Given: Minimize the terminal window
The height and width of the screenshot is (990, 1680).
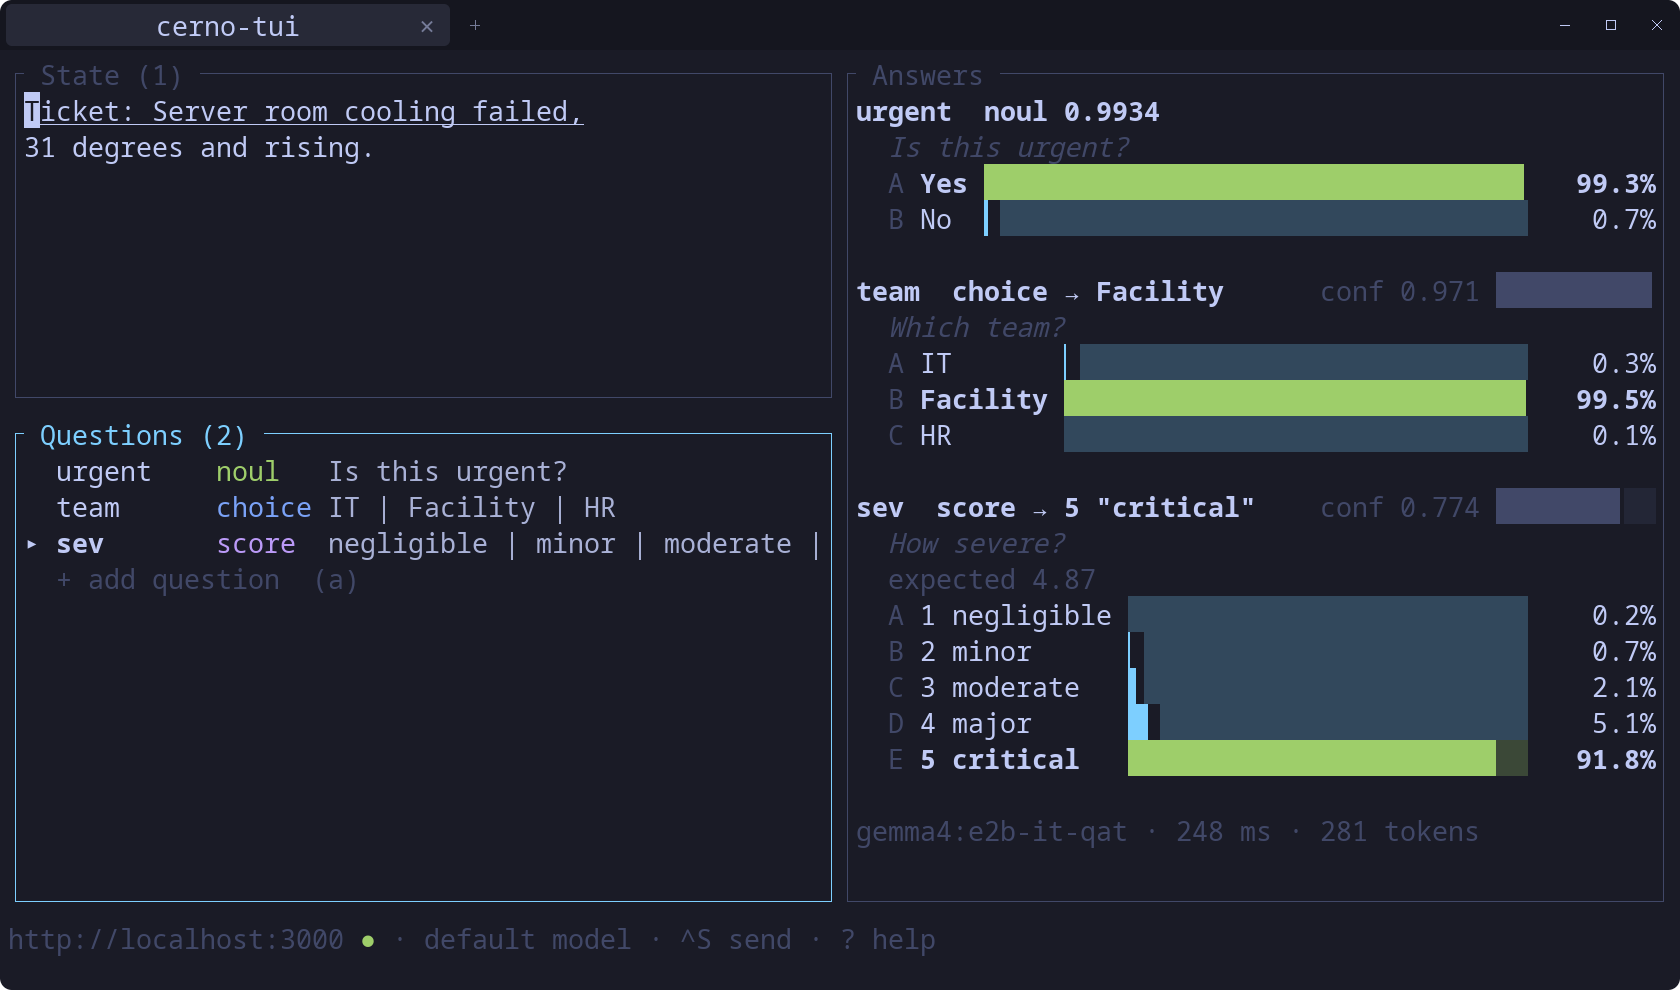Looking at the screenshot, I should (1565, 26).
